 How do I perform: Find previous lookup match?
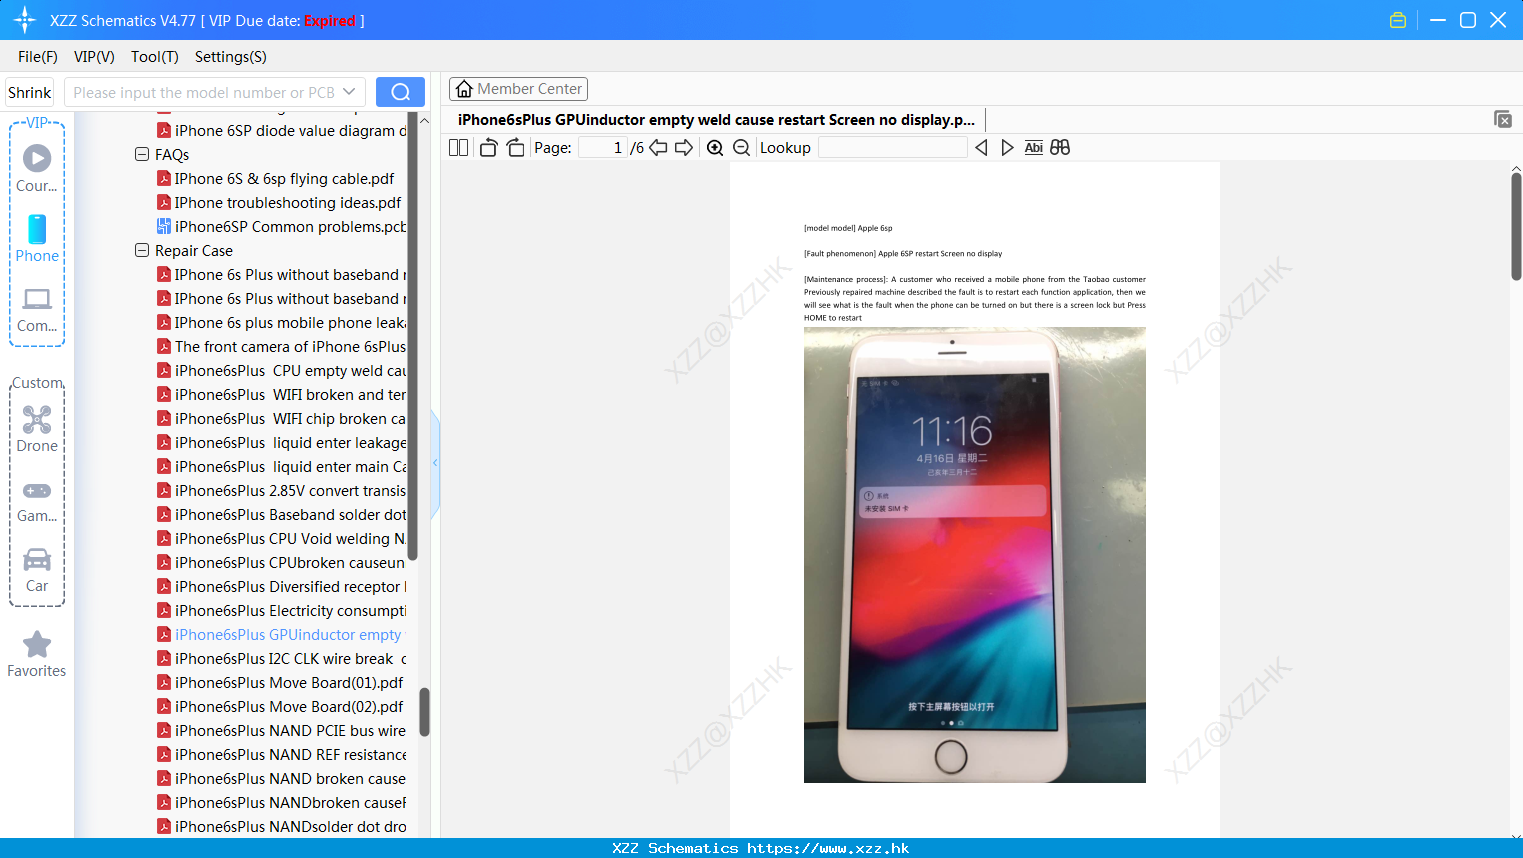[x=981, y=148]
